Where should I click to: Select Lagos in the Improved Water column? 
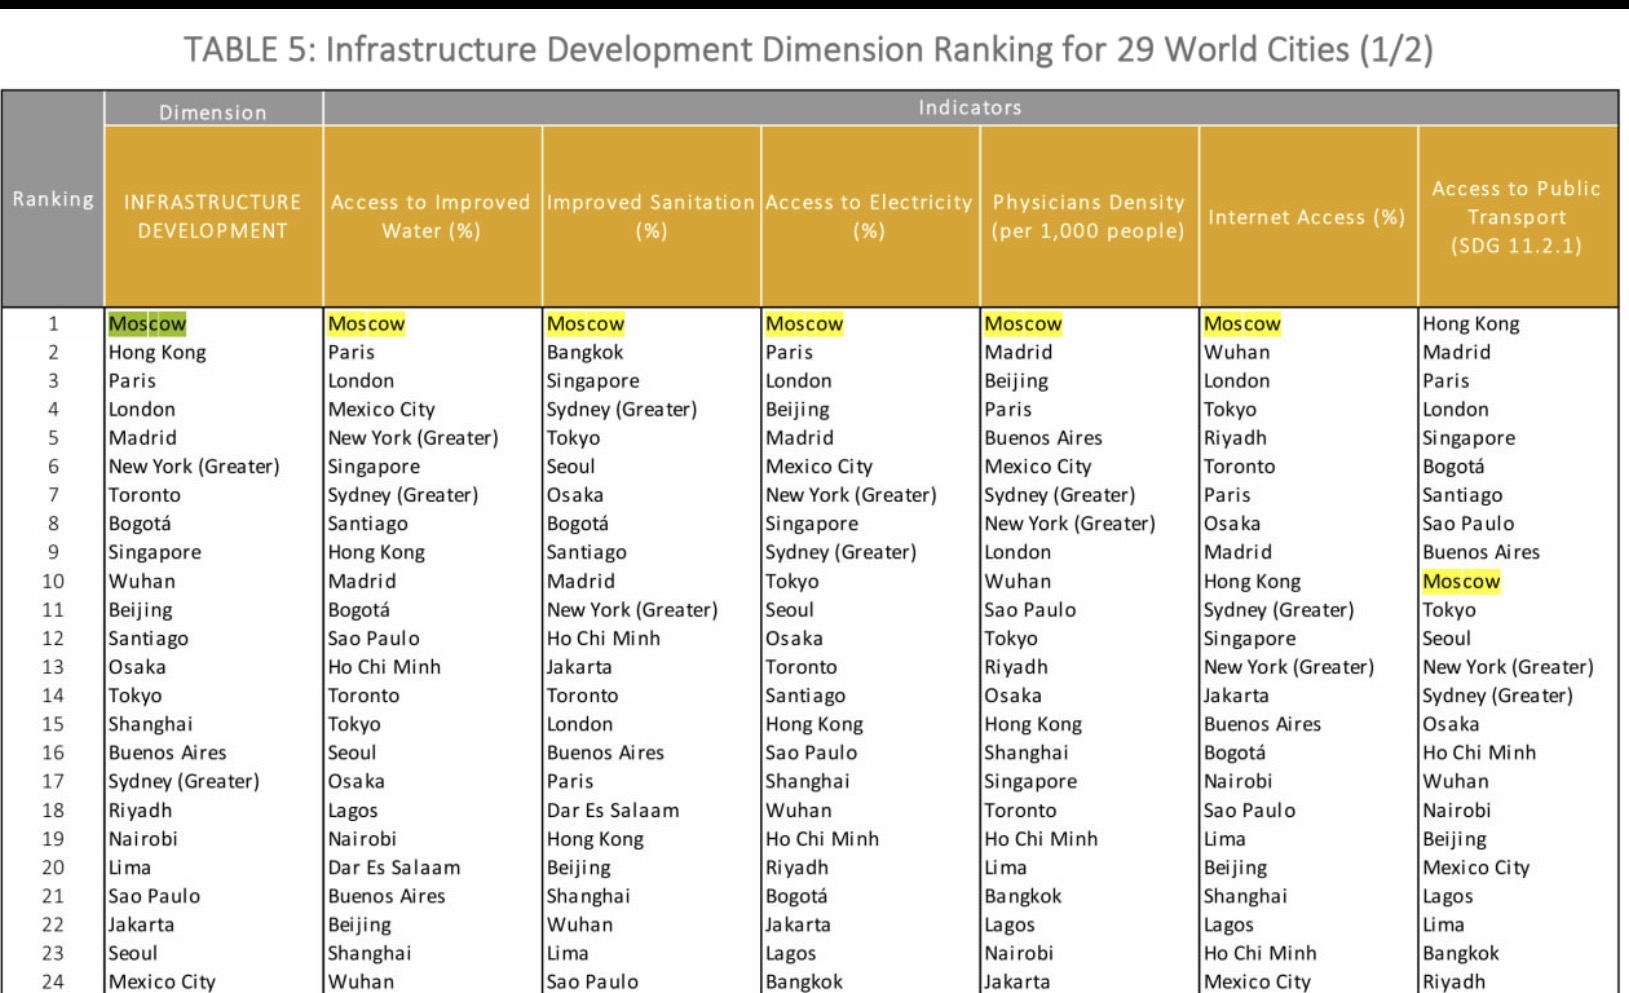[x=353, y=810]
